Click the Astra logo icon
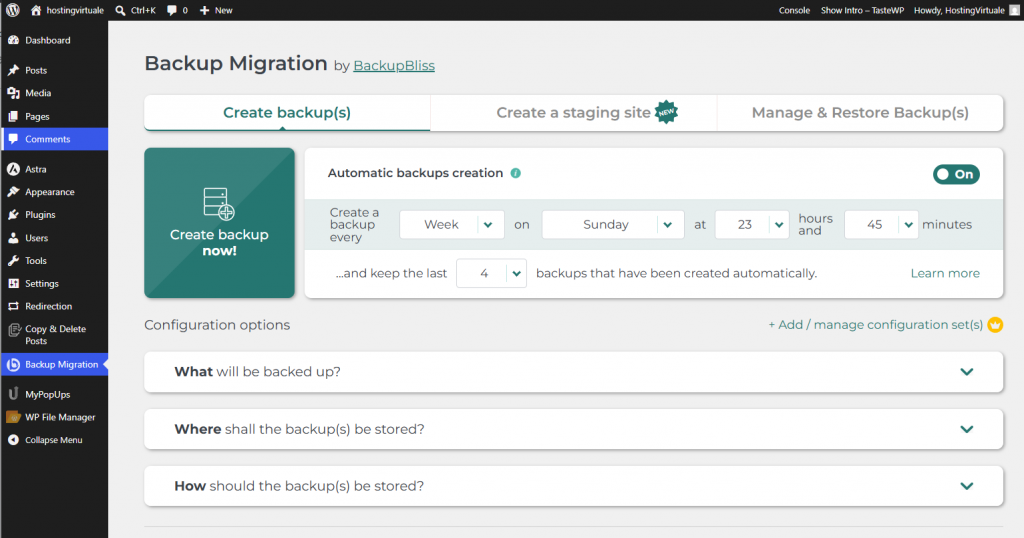Image resolution: width=1024 pixels, height=538 pixels. (x=14, y=169)
